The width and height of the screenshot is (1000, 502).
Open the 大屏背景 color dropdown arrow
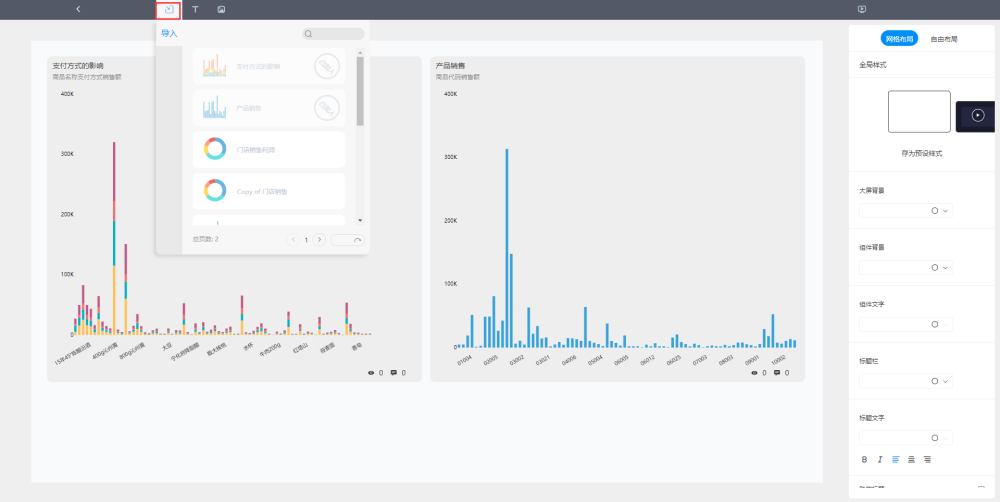(946, 210)
